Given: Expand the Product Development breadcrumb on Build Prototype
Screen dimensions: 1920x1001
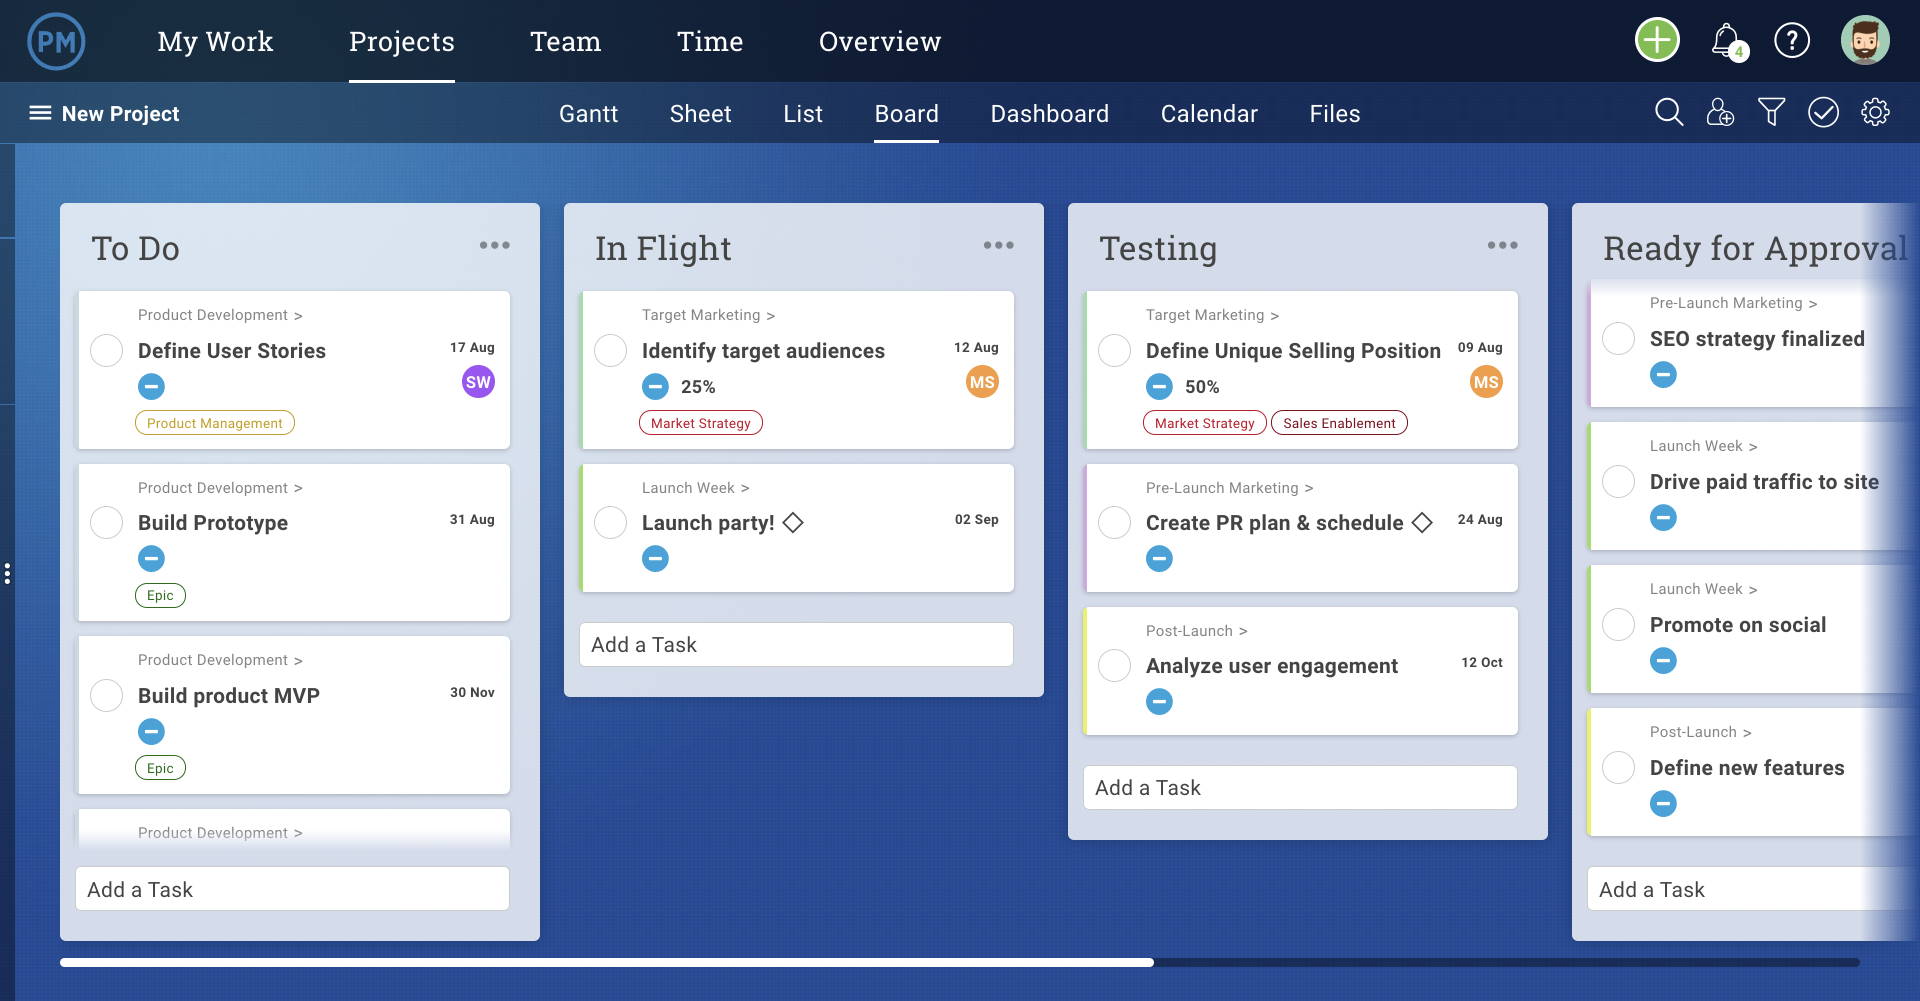Looking at the screenshot, I should point(220,487).
